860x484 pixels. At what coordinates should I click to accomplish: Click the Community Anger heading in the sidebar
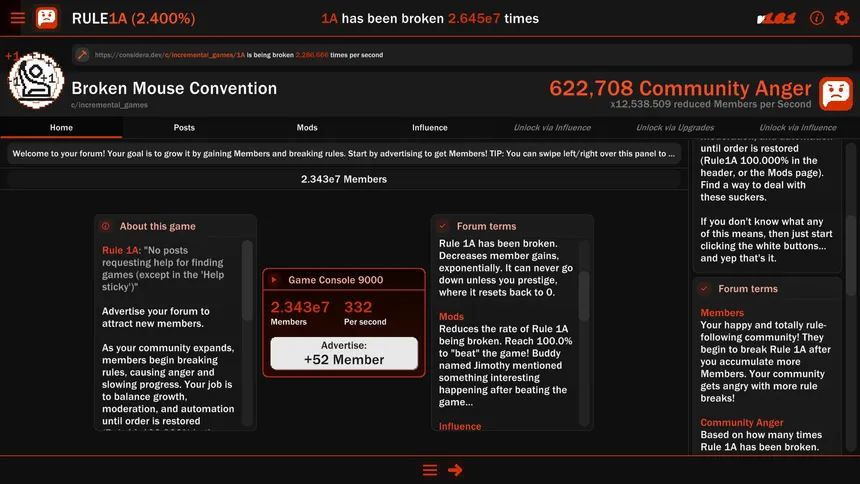point(742,423)
